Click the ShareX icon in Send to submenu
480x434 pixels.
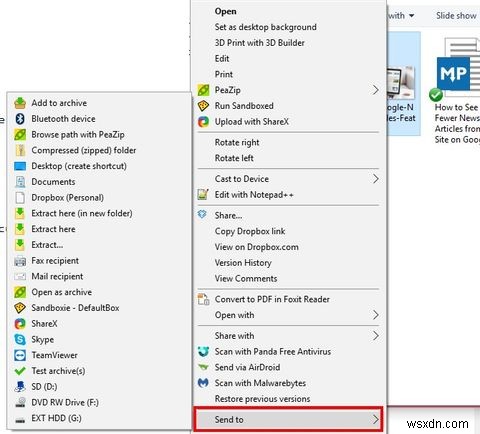20,324
